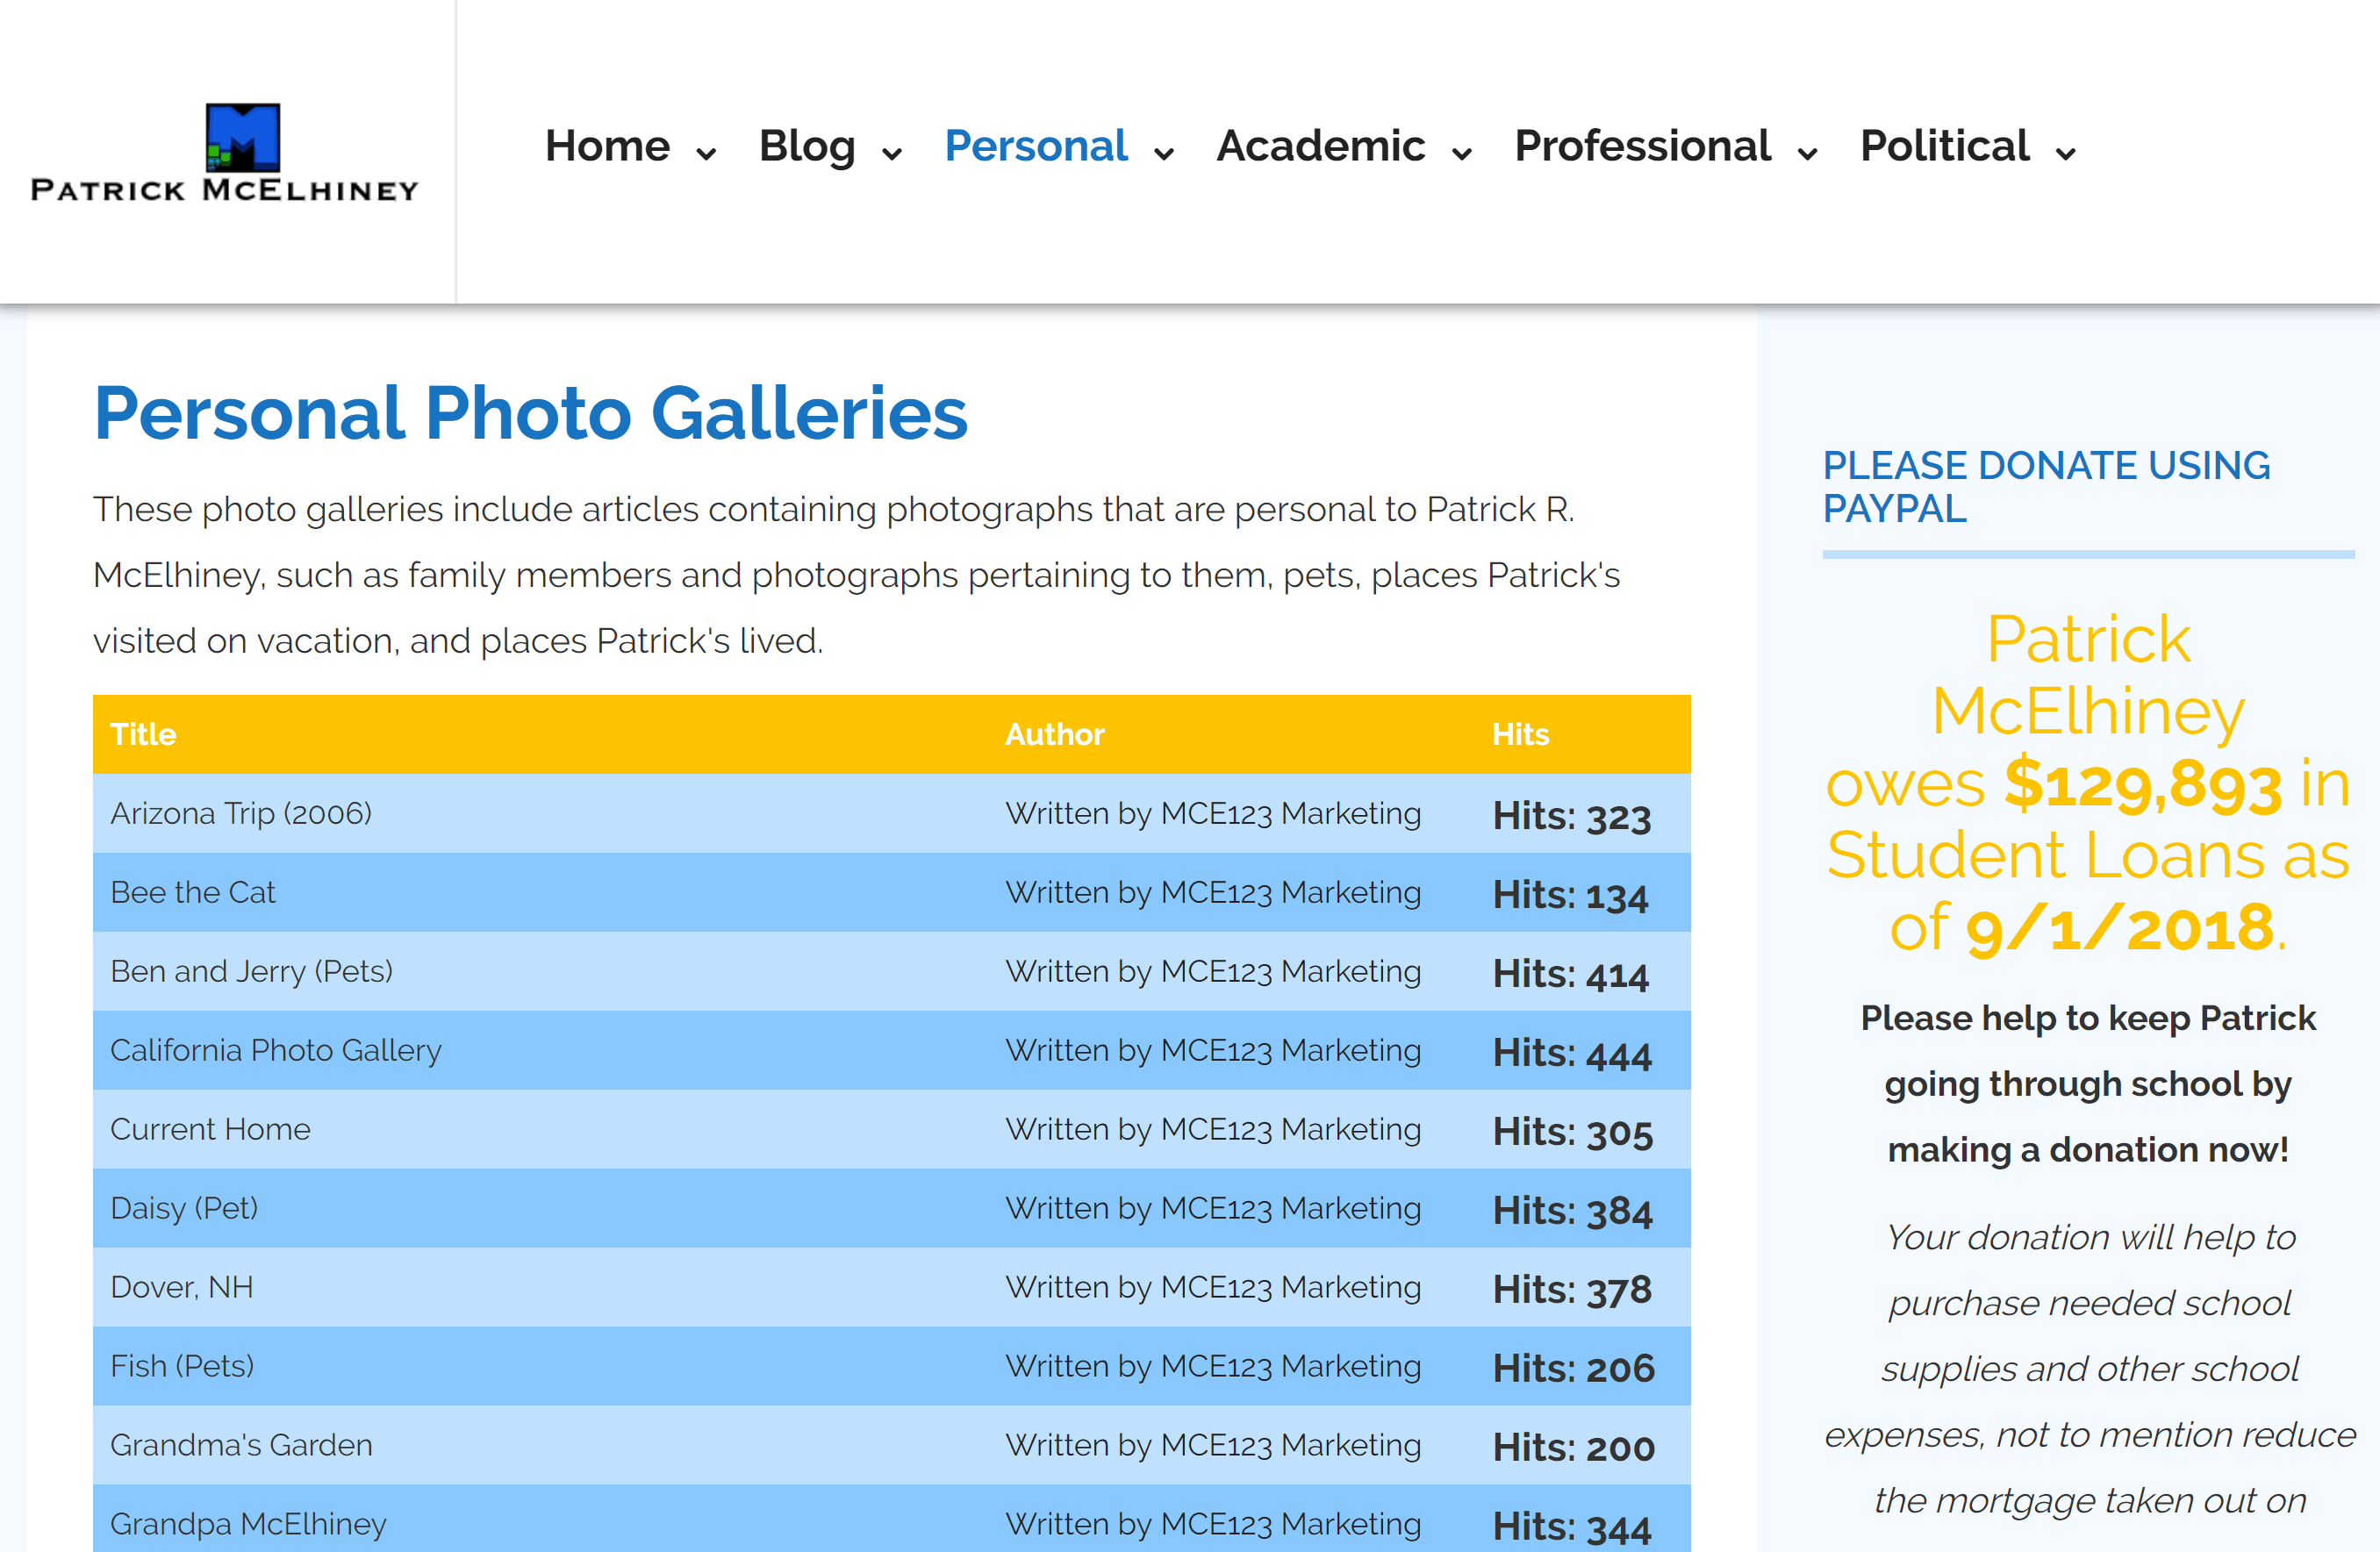2380x1552 pixels.
Task: View the Current Home gallery
Action: (x=210, y=1129)
